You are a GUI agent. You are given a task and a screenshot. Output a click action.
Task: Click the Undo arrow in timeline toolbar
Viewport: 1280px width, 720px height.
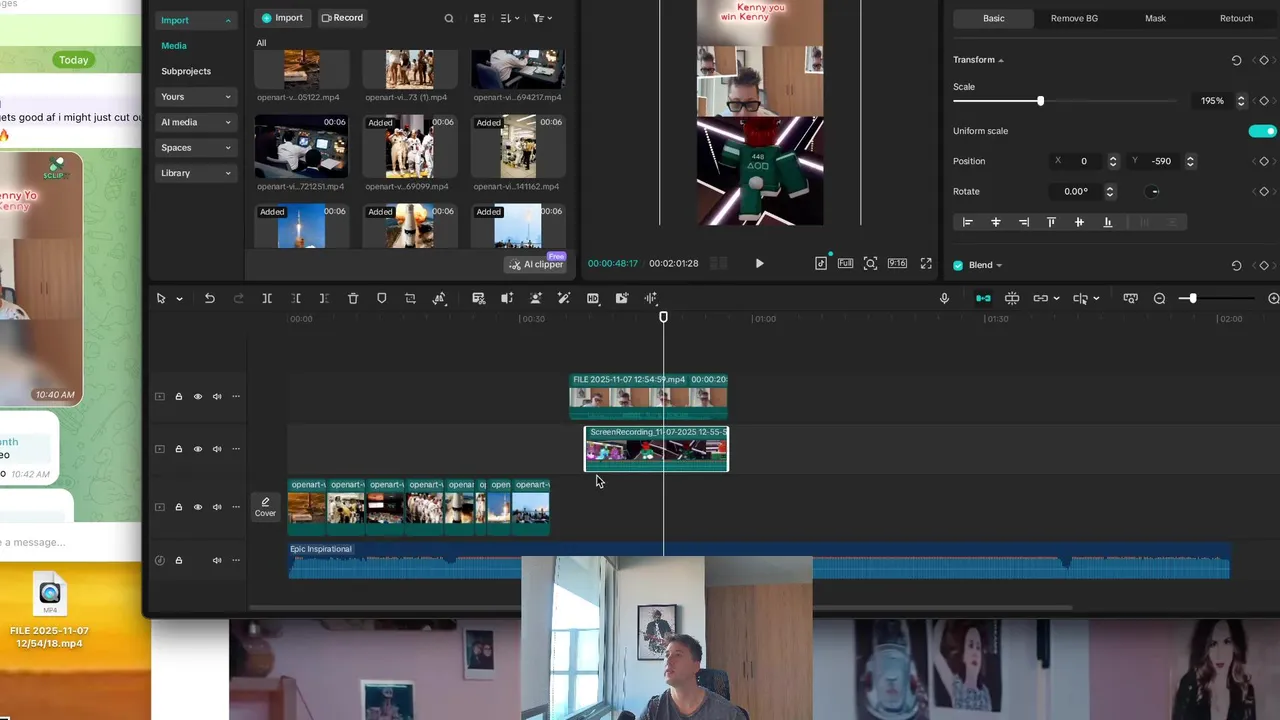tap(209, 298)
